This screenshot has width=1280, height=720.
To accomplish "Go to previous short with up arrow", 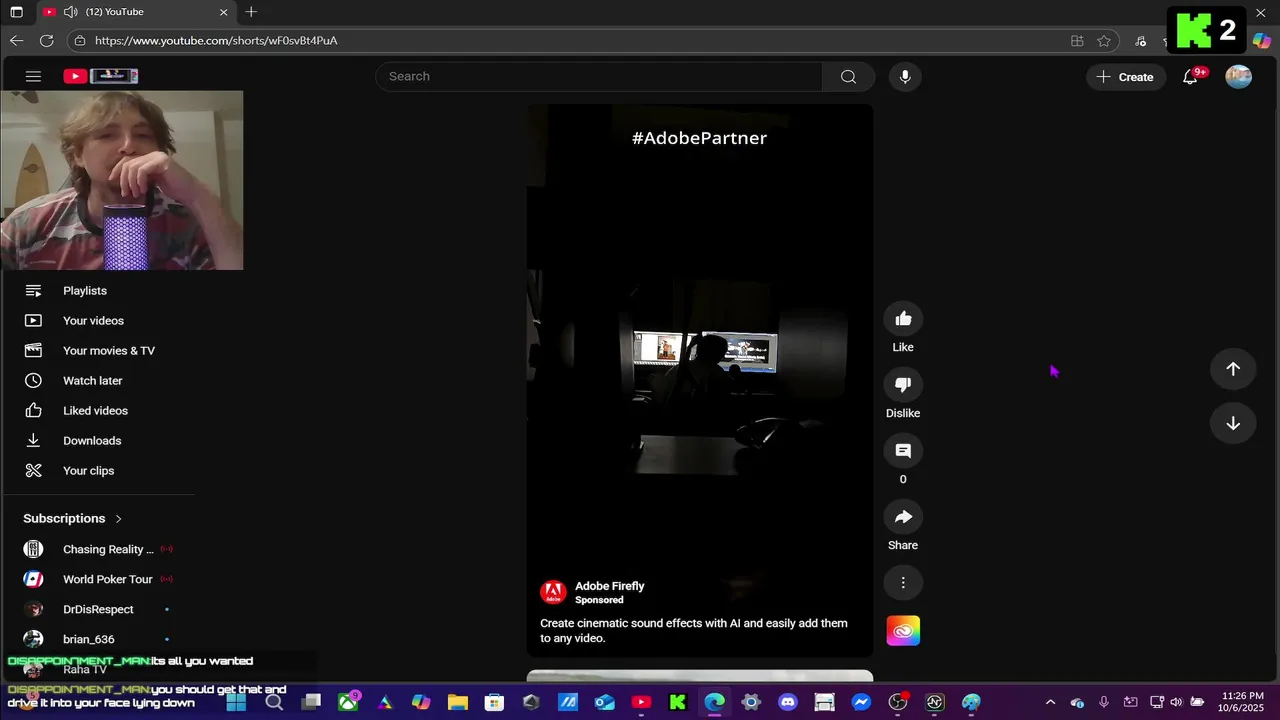I will click(x=1233, y=369).
